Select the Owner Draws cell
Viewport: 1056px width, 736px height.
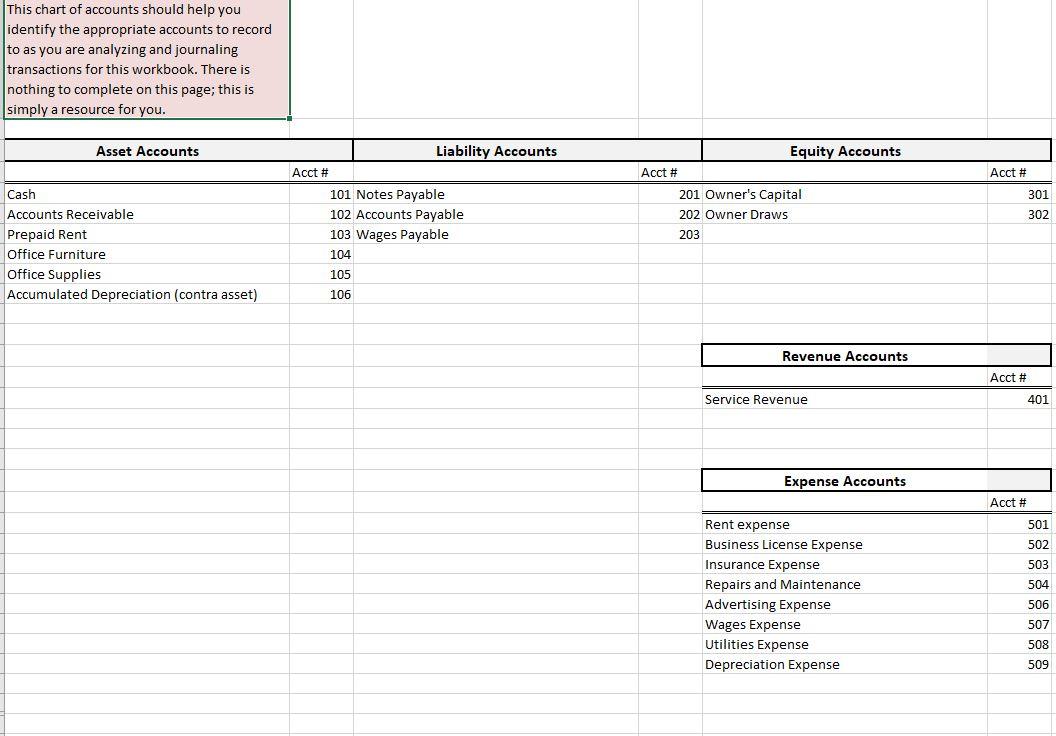point(745,214)
